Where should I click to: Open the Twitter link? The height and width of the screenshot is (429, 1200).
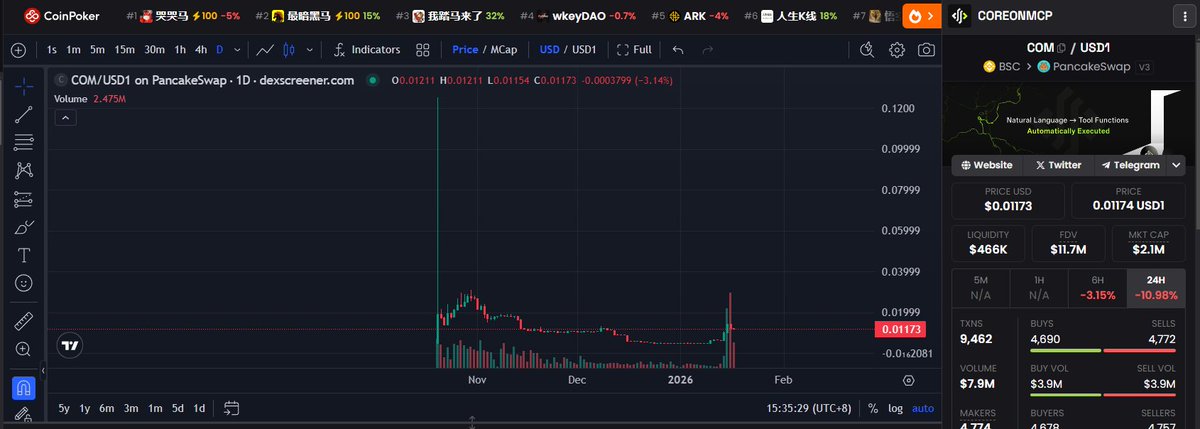point(1059,165)
